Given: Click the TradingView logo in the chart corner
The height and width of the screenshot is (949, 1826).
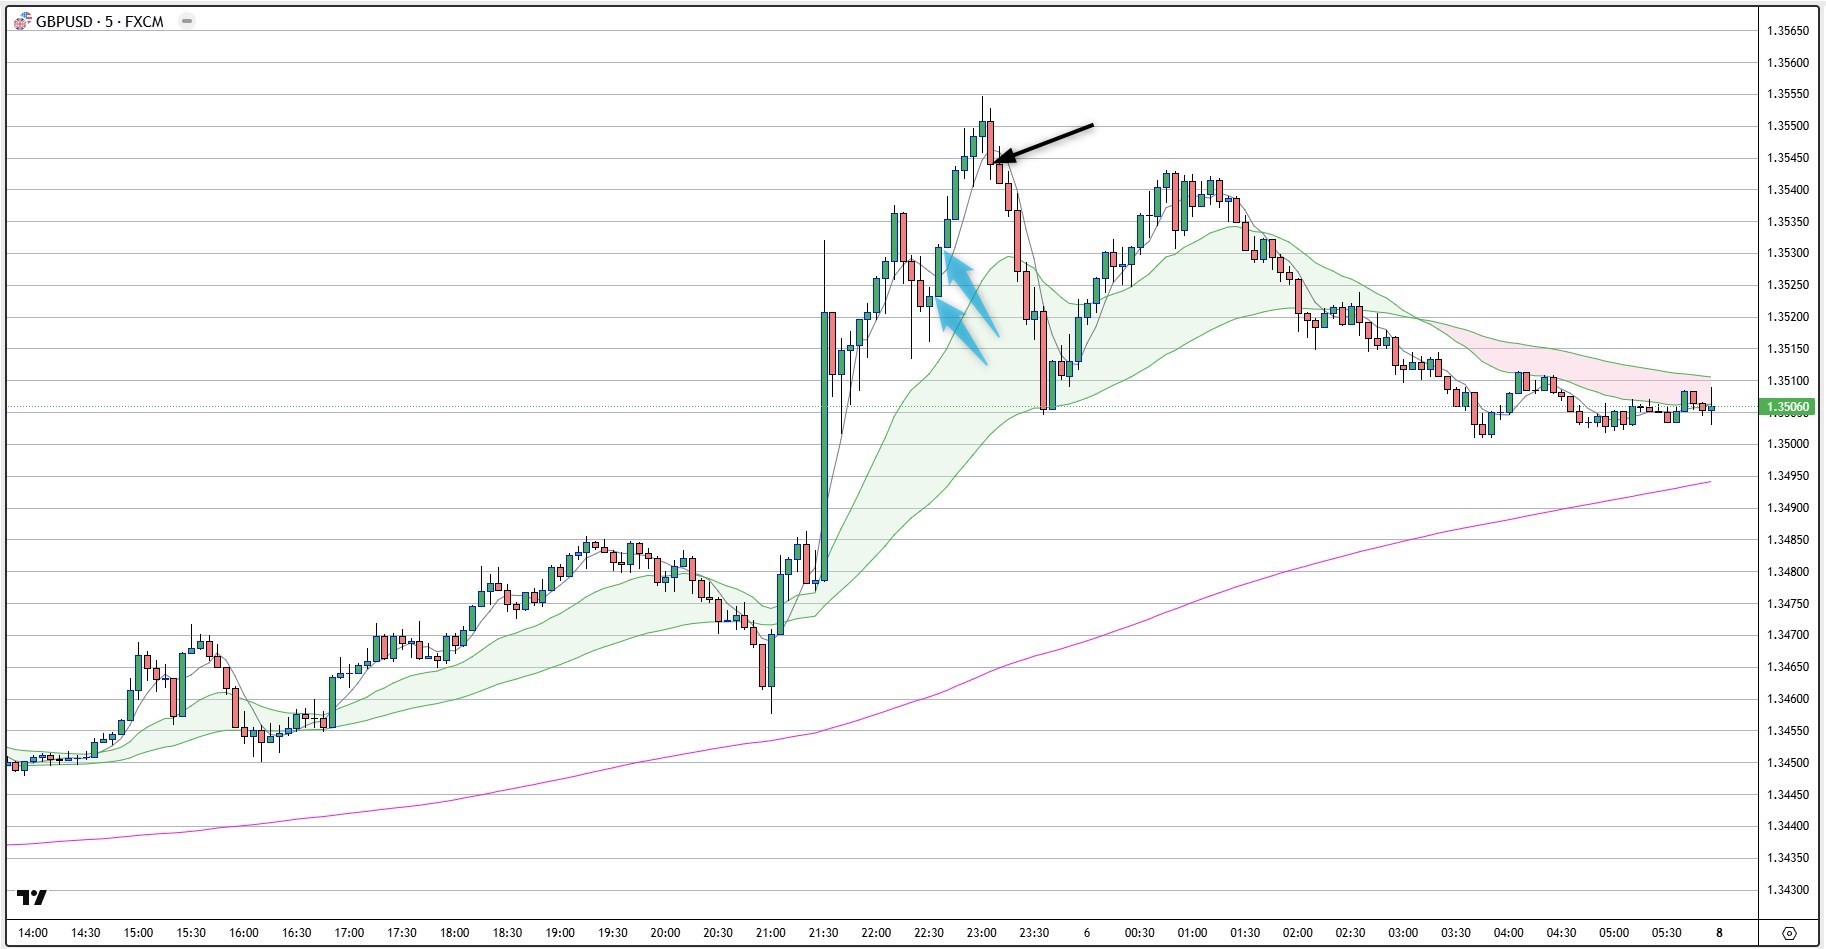Looking at the screenshot, I should (32, 897).
